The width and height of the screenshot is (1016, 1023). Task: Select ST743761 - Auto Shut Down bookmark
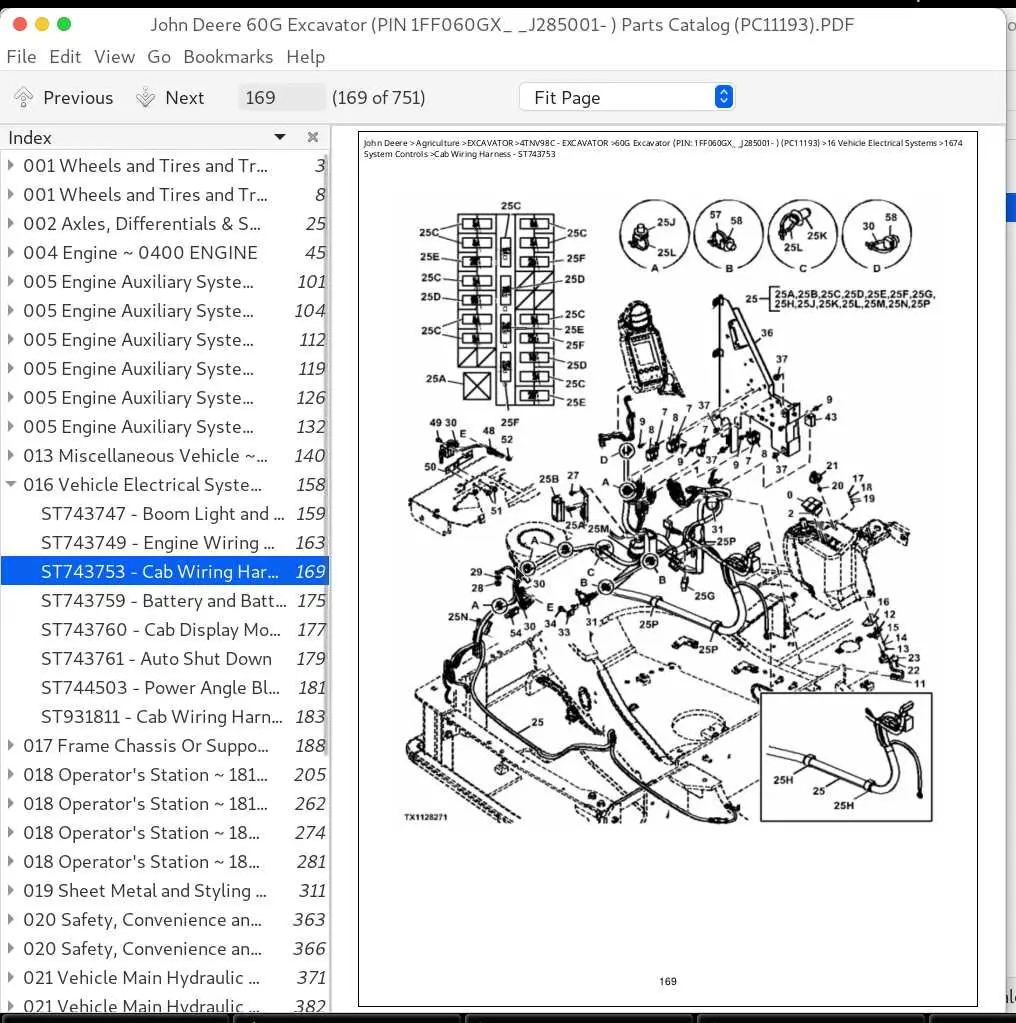tap(164, 658)
